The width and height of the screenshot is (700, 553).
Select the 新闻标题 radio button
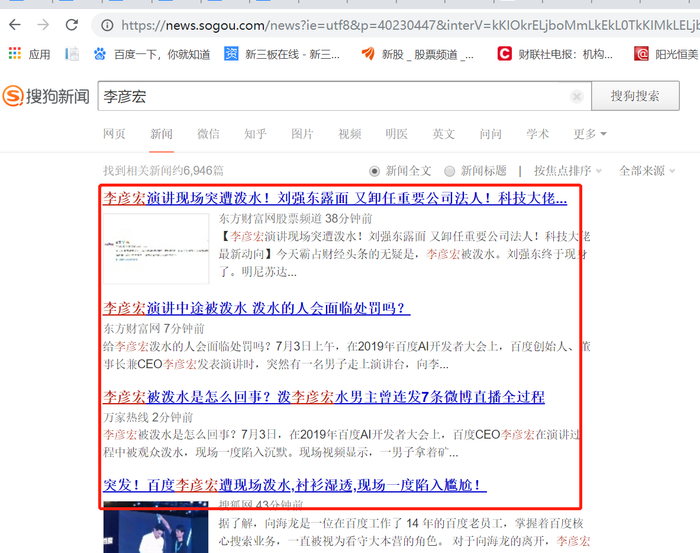pyautogui.click(x=450, y=171)
